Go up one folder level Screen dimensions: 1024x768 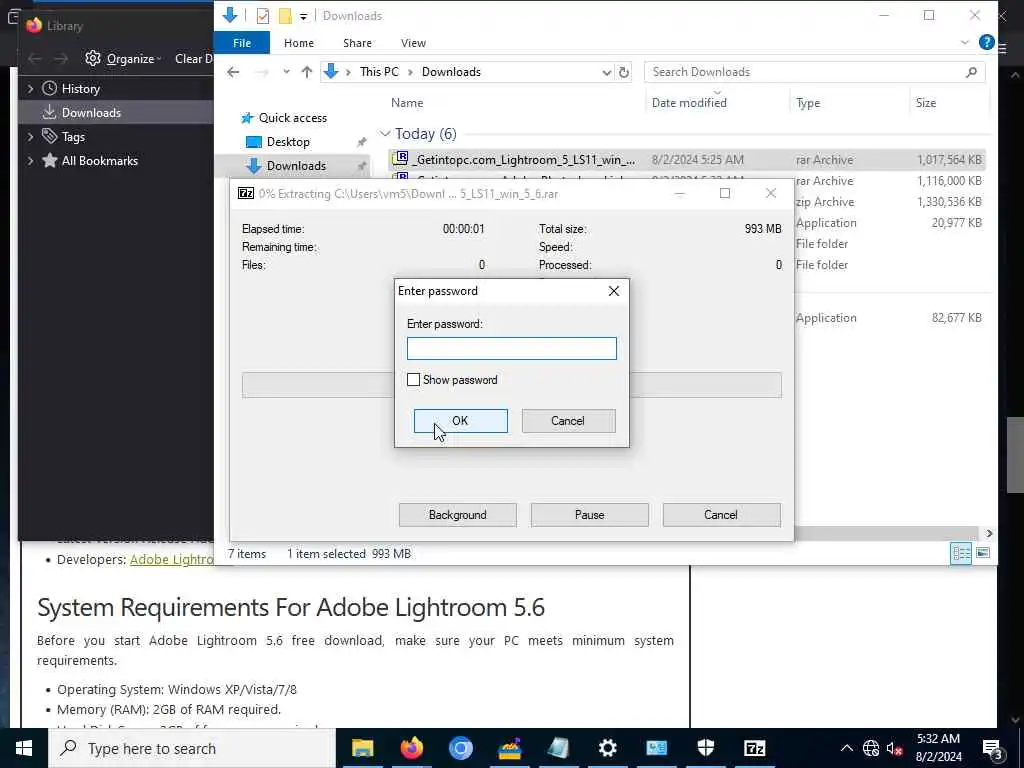point(306,72)
